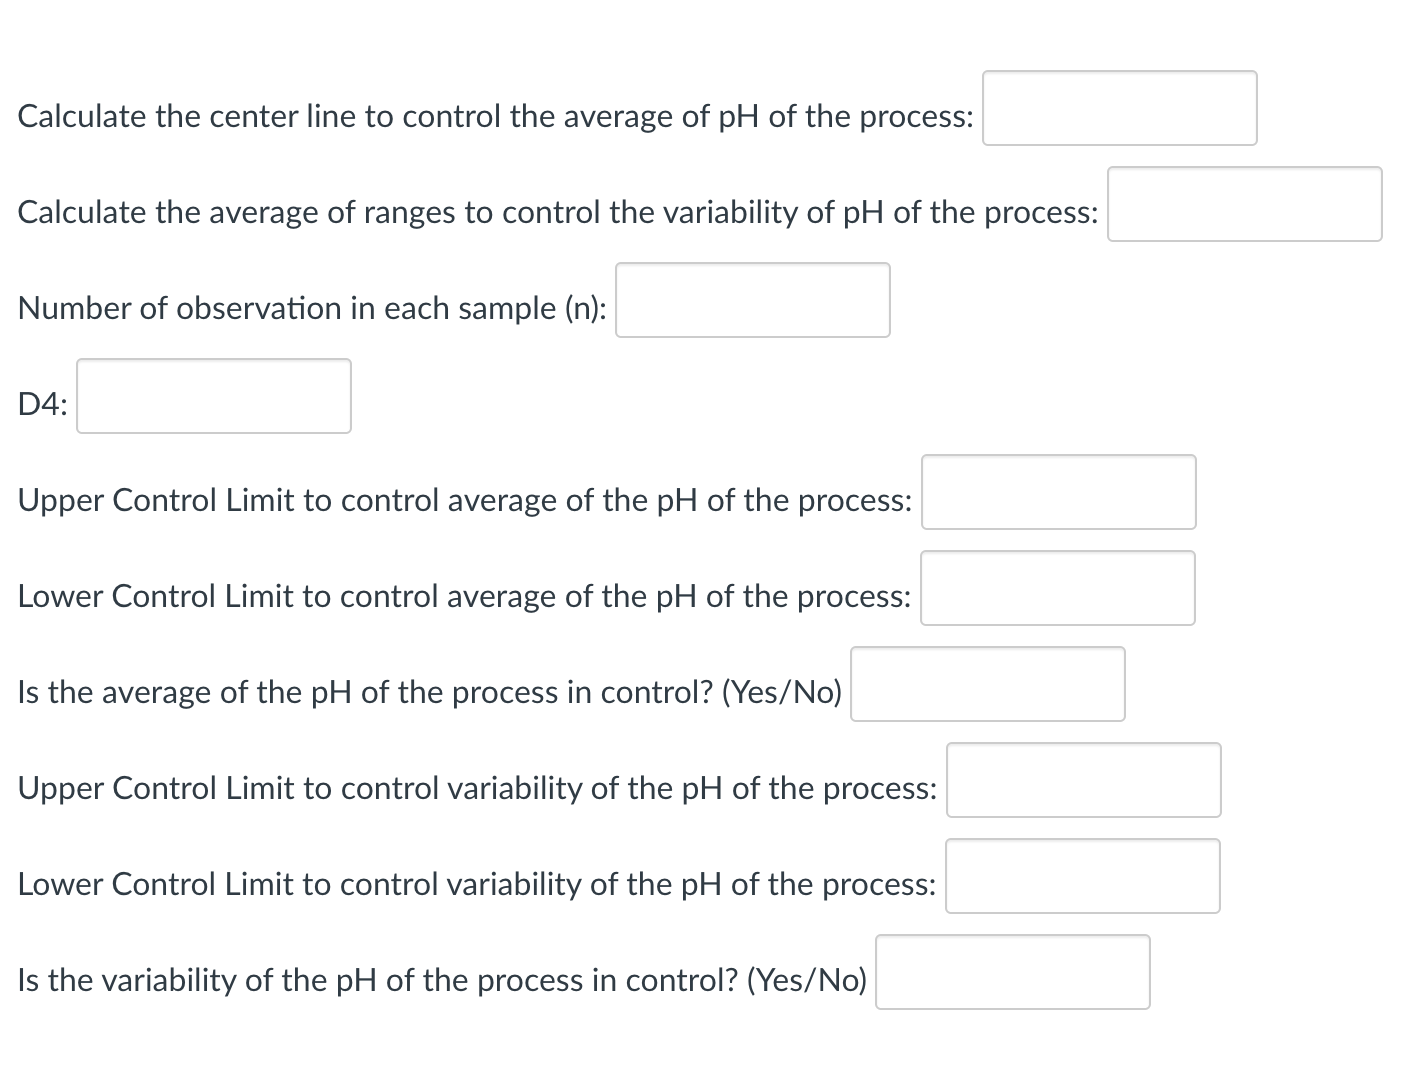Click 'Upper Control Limit to control variability' label
1403x1086 pixels.
point(477,789)
